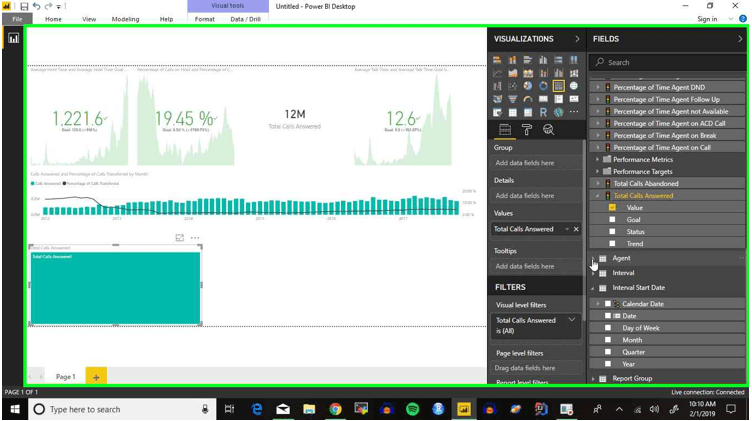The height and width of the screenshot is (421, 752).
Task: Save the report with the floppy disk icon
Action: point(24,6)
